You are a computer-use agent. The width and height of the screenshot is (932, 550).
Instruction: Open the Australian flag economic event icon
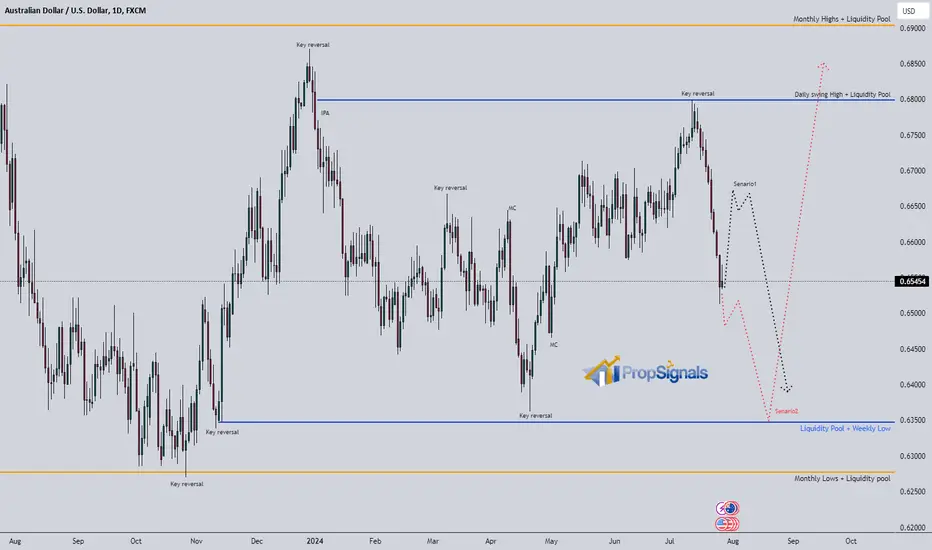pyautogui.click(x=732, y=508)
